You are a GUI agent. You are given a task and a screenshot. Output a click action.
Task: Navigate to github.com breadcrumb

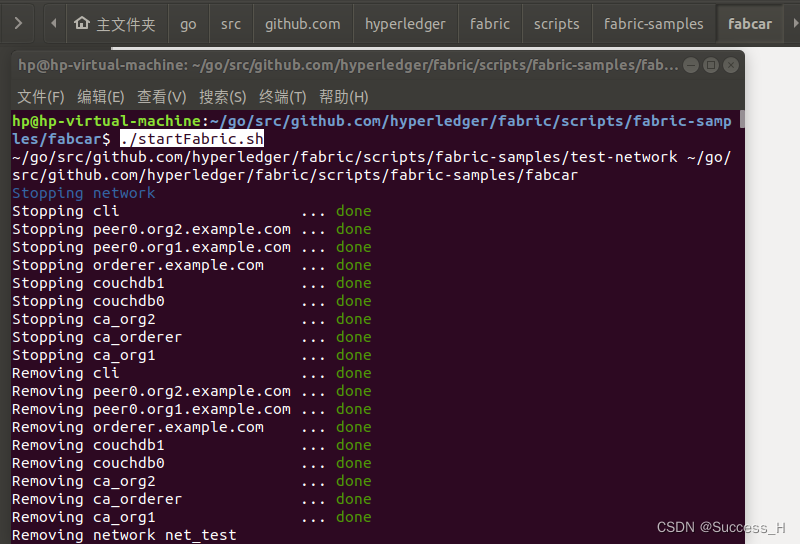pyautogui.click(x=303, y=24)
